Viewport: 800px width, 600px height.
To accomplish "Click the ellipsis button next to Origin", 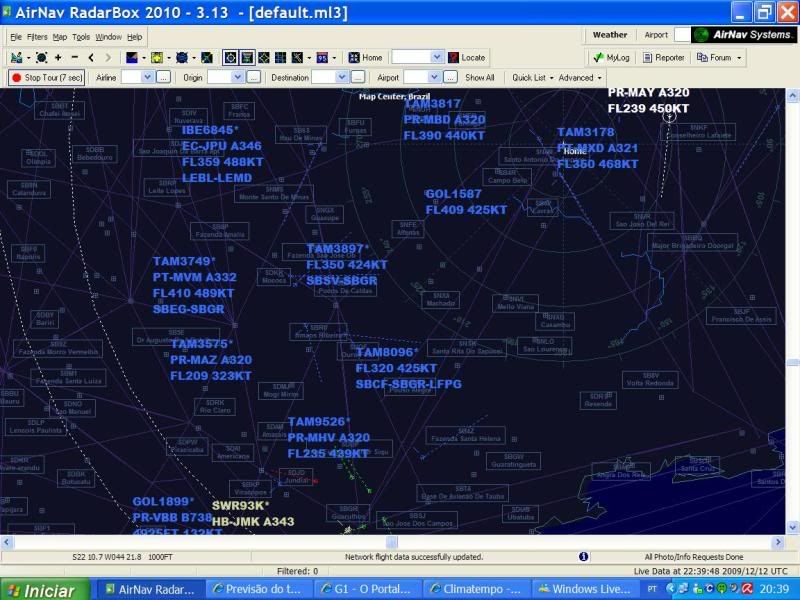I will click(254, 78).
